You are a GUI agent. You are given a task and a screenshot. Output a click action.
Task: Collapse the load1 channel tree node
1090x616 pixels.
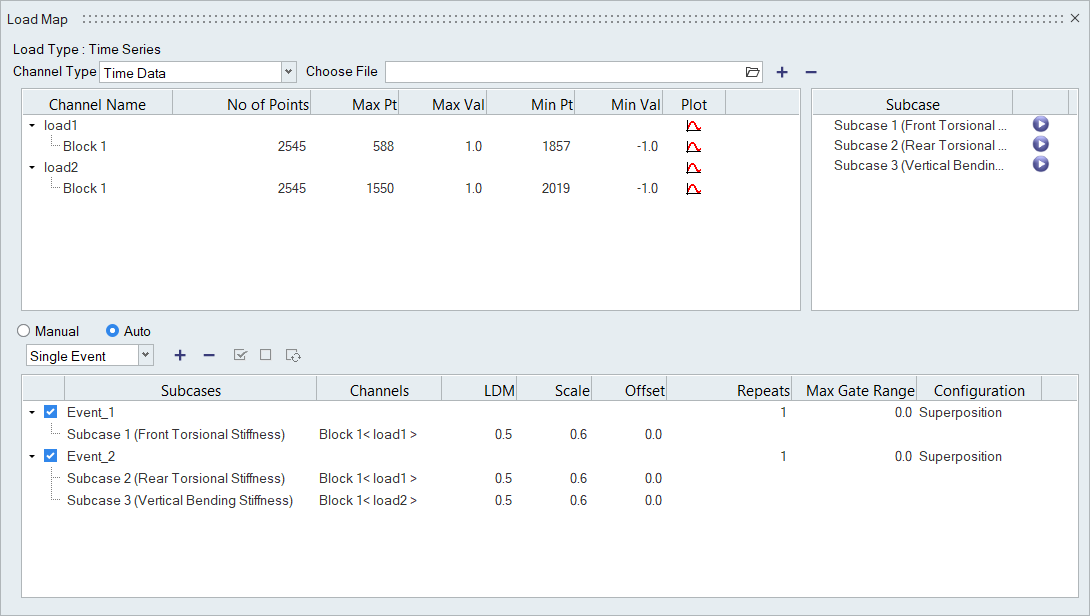point(32,126)
